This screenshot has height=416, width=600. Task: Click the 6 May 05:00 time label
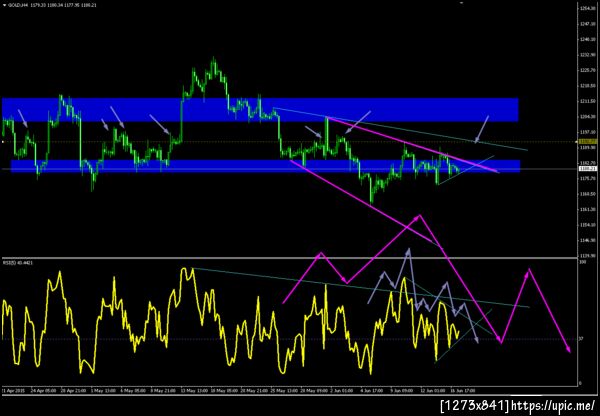131,391
